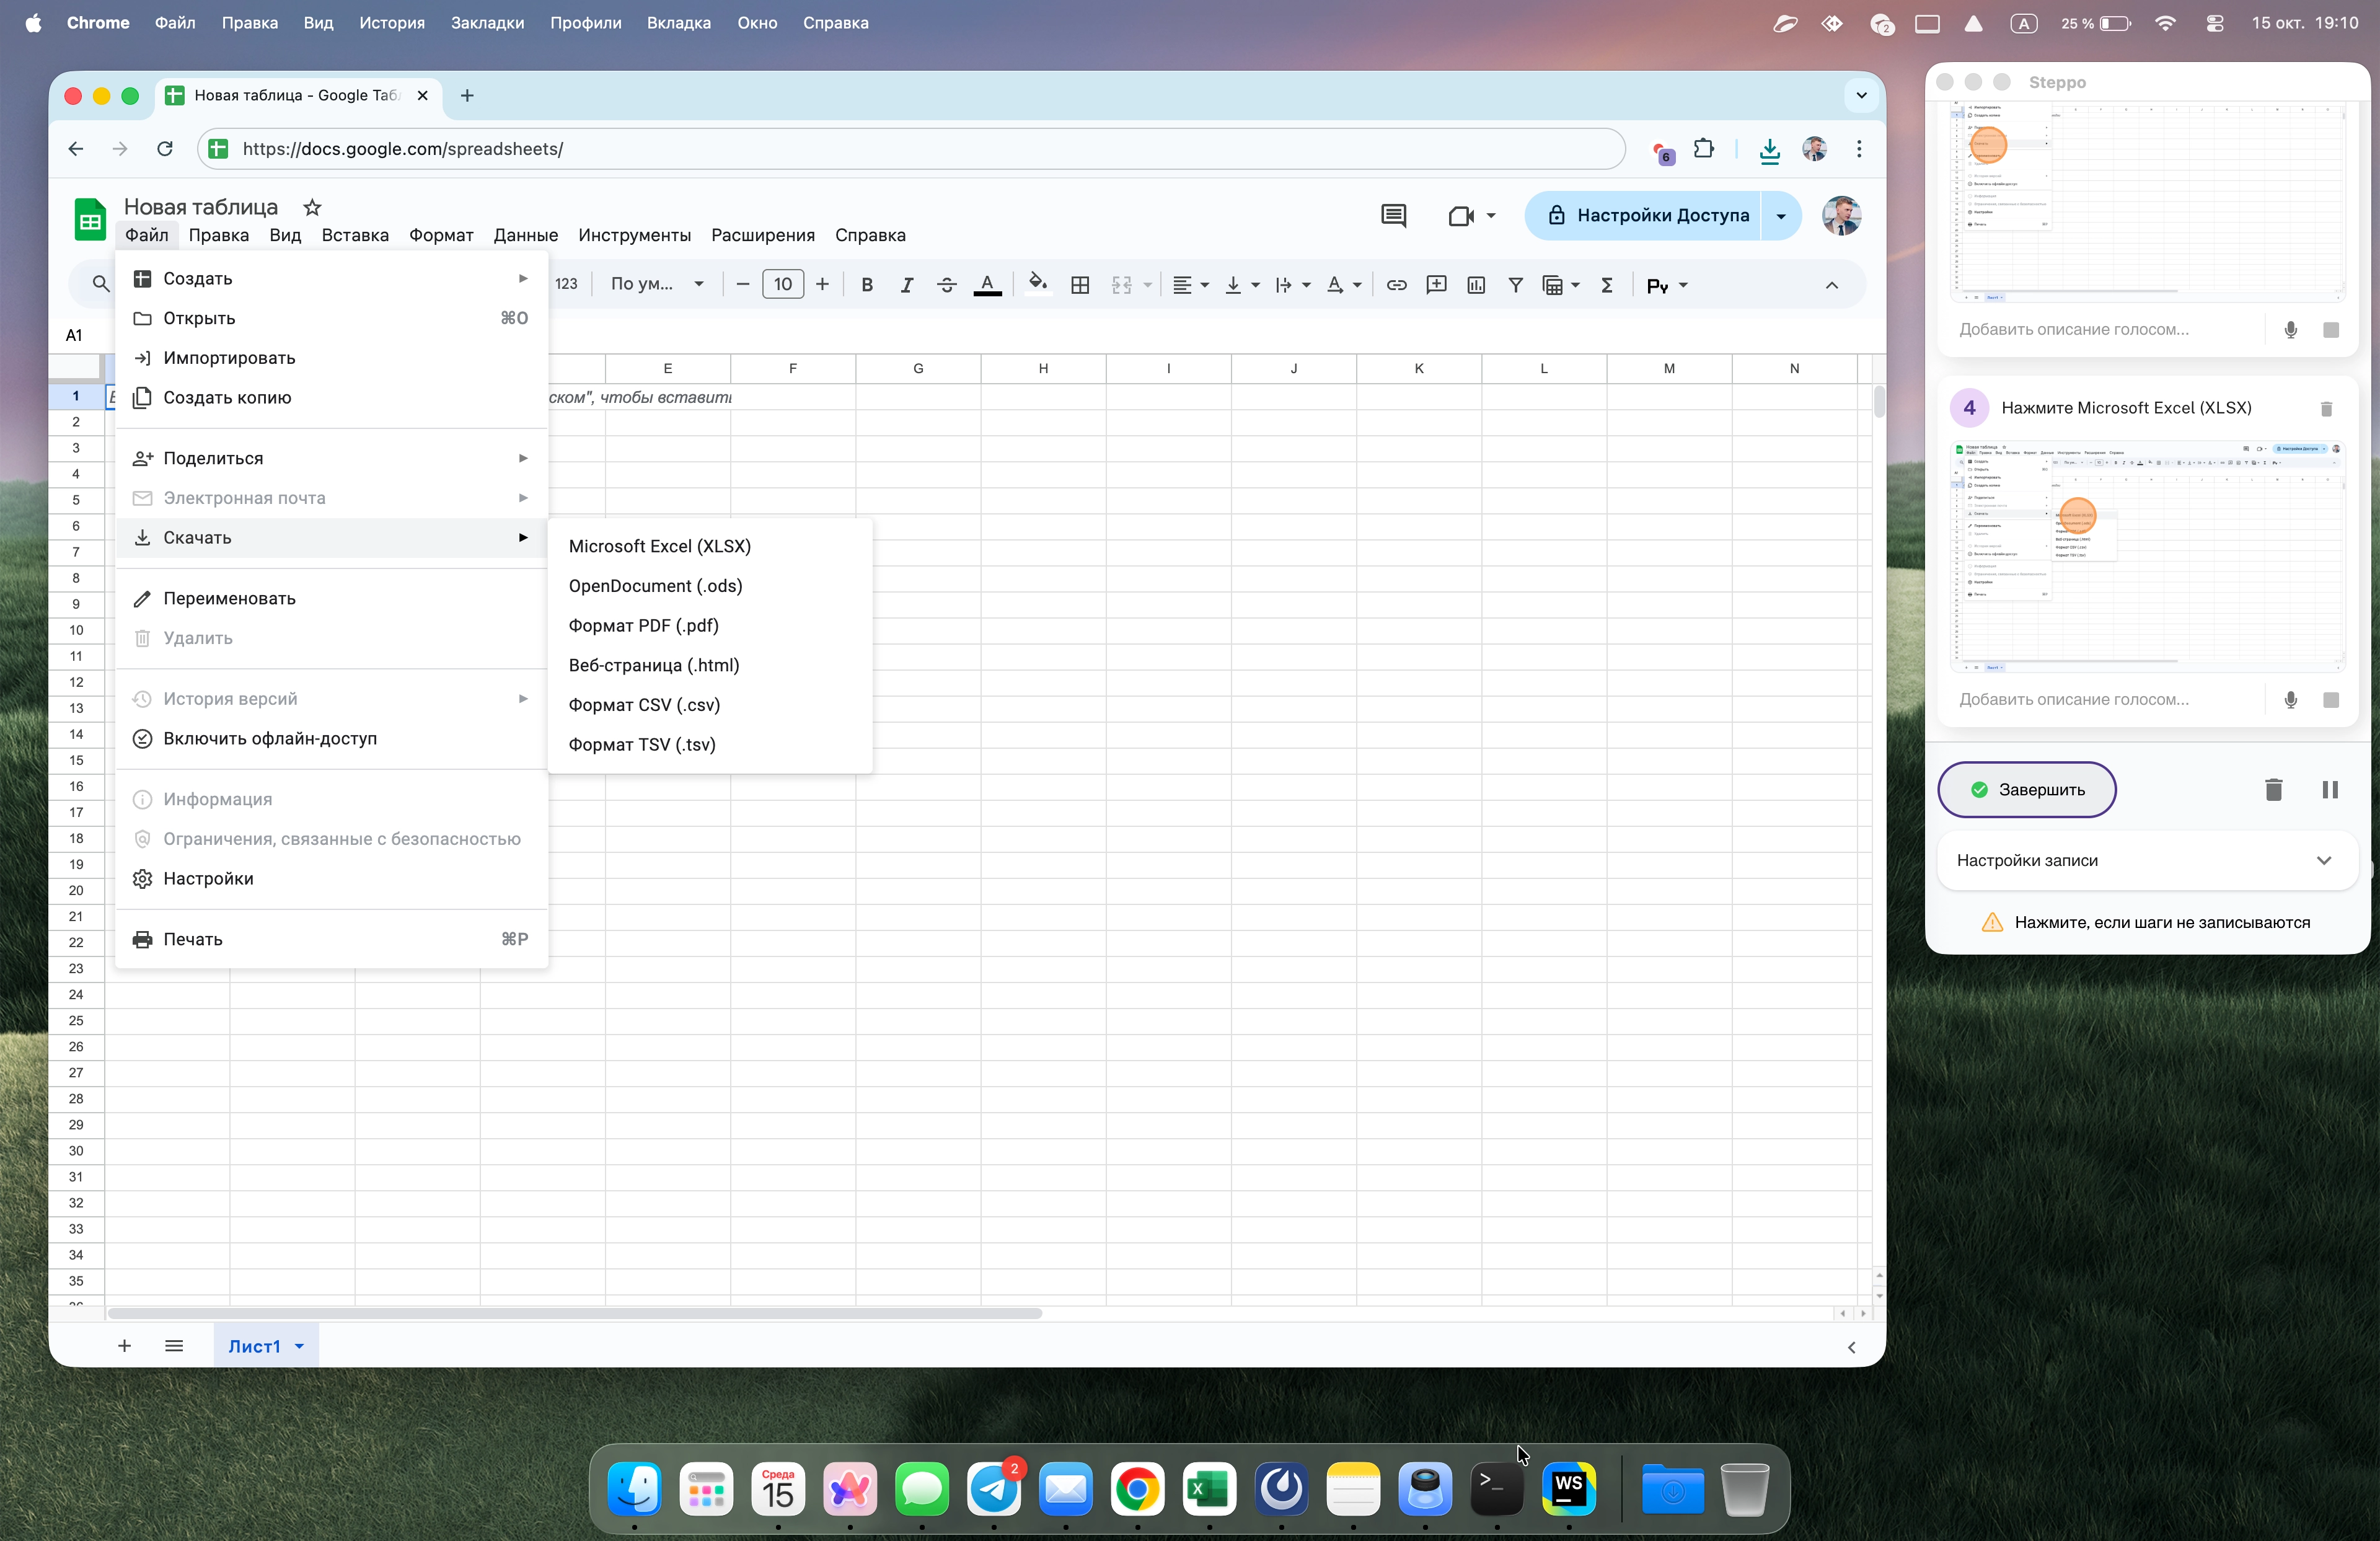Screen dimensions: 2380x1541
Task: Star the Новая таблица document
Action: coord(312,207)
